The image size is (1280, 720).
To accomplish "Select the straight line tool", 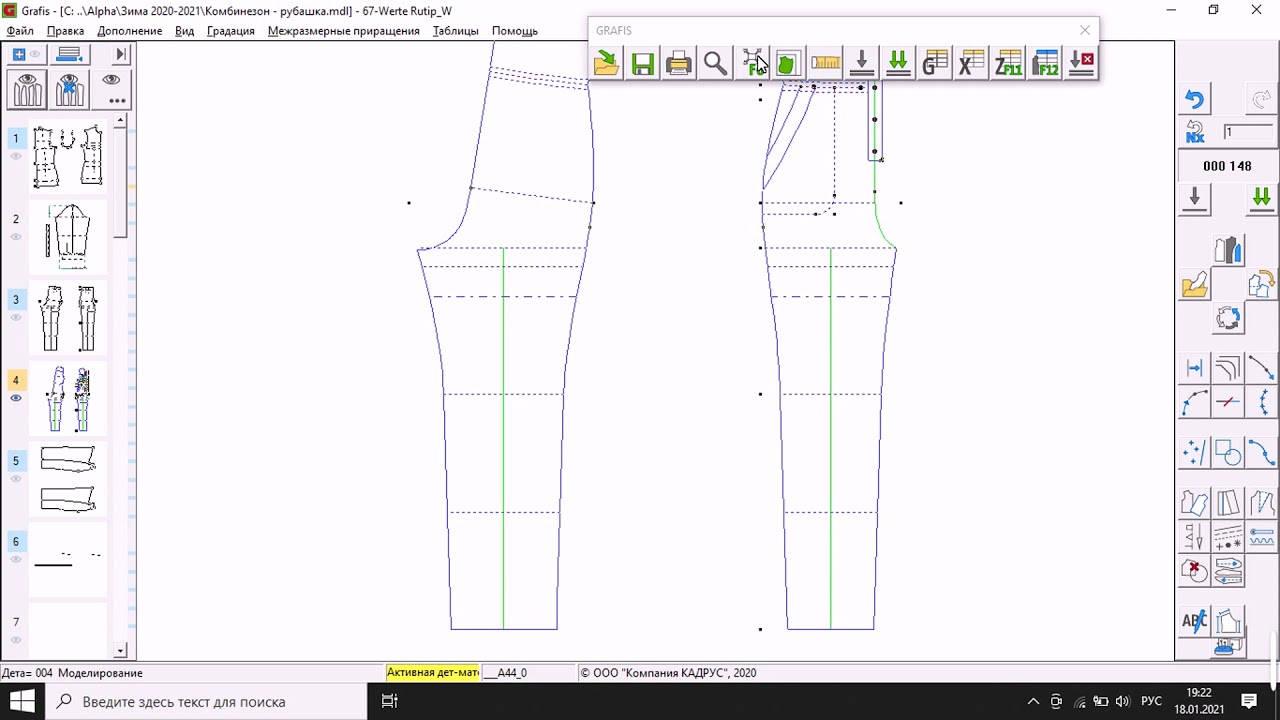I will coord(1261,369).
